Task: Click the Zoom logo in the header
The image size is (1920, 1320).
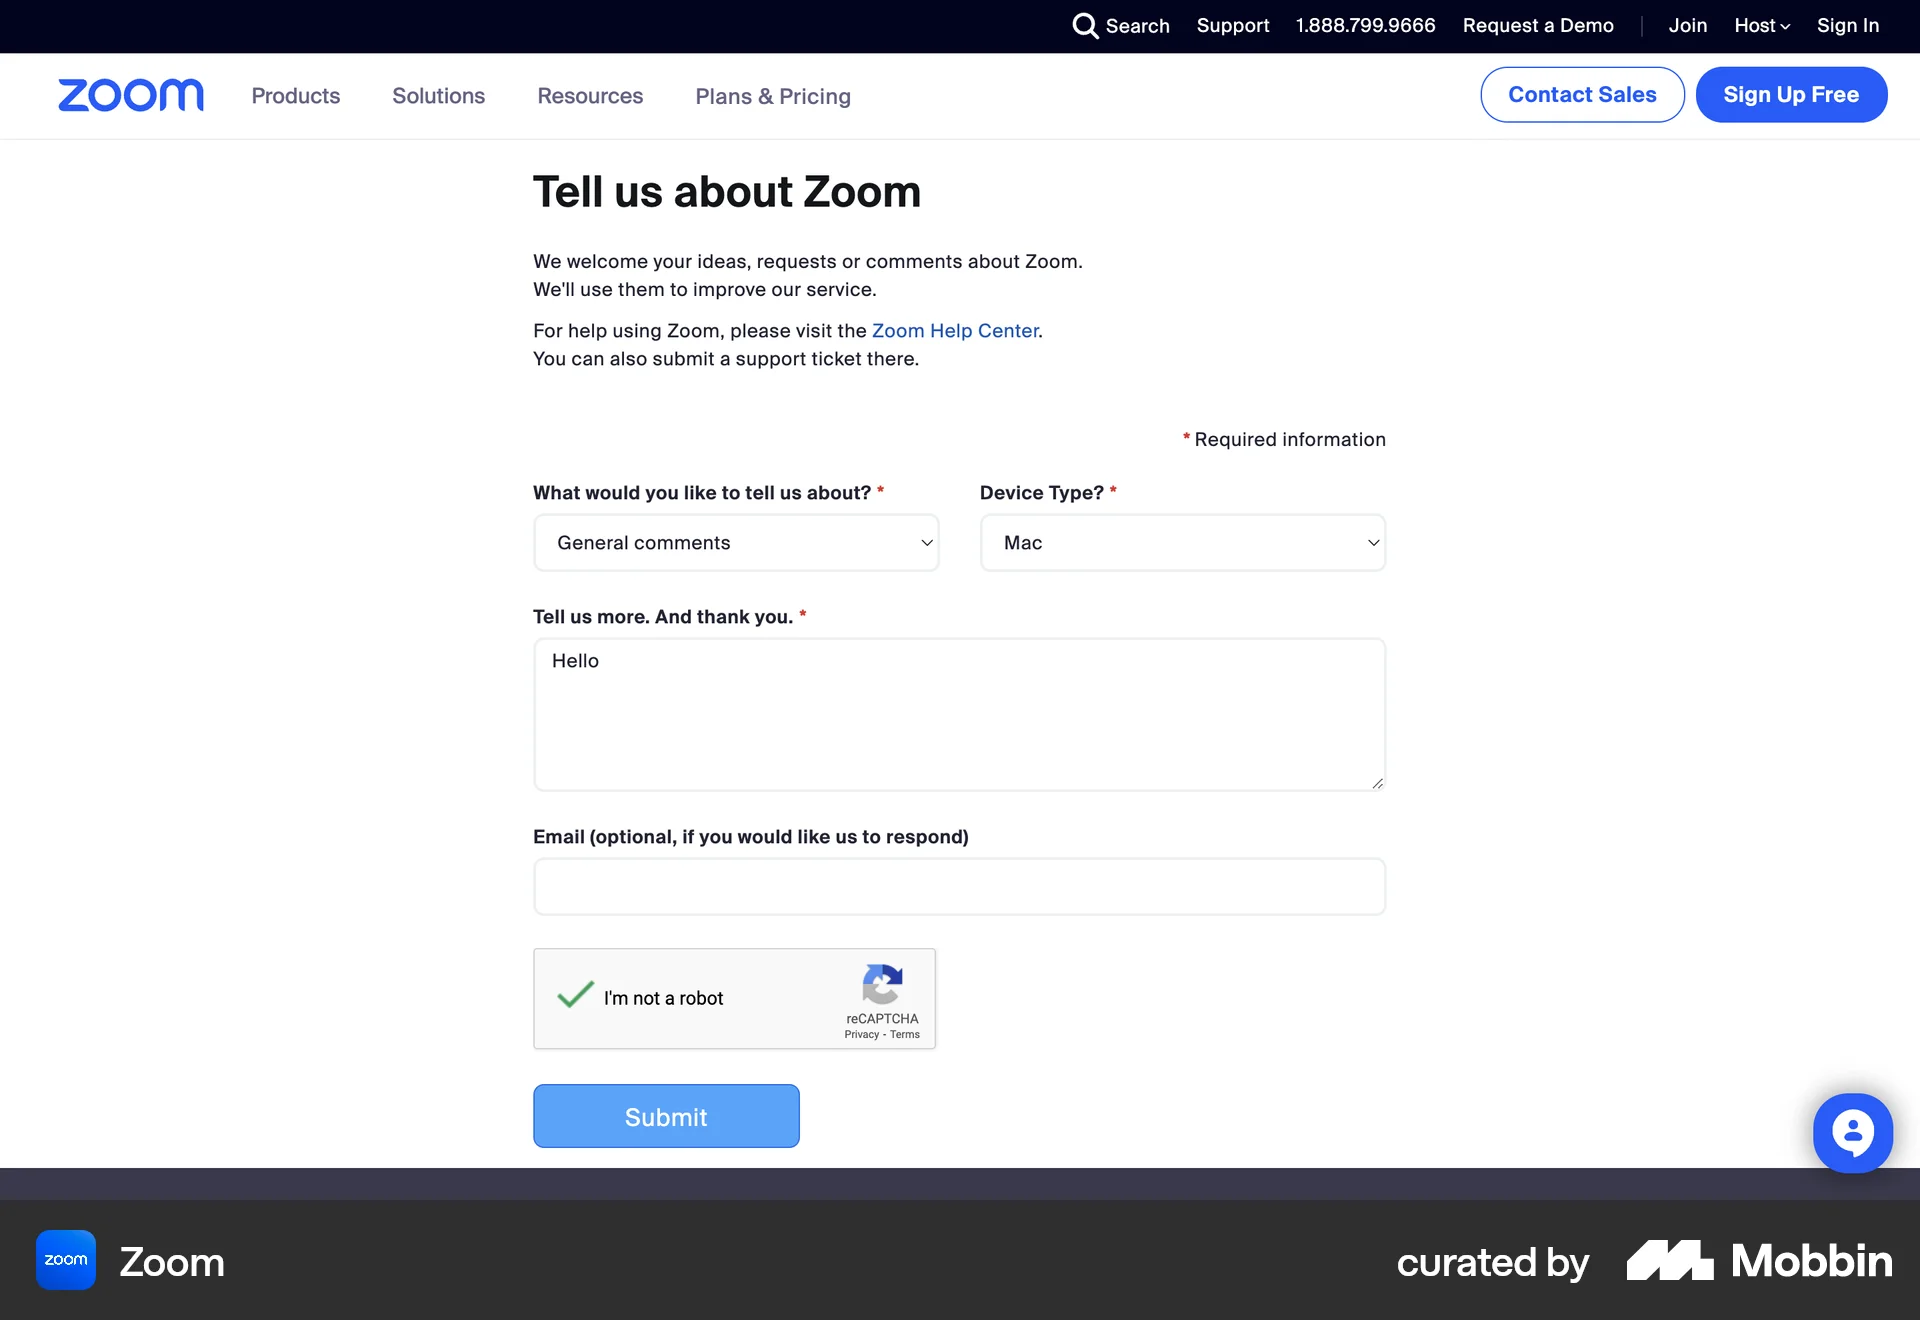Action: [130, 95]
